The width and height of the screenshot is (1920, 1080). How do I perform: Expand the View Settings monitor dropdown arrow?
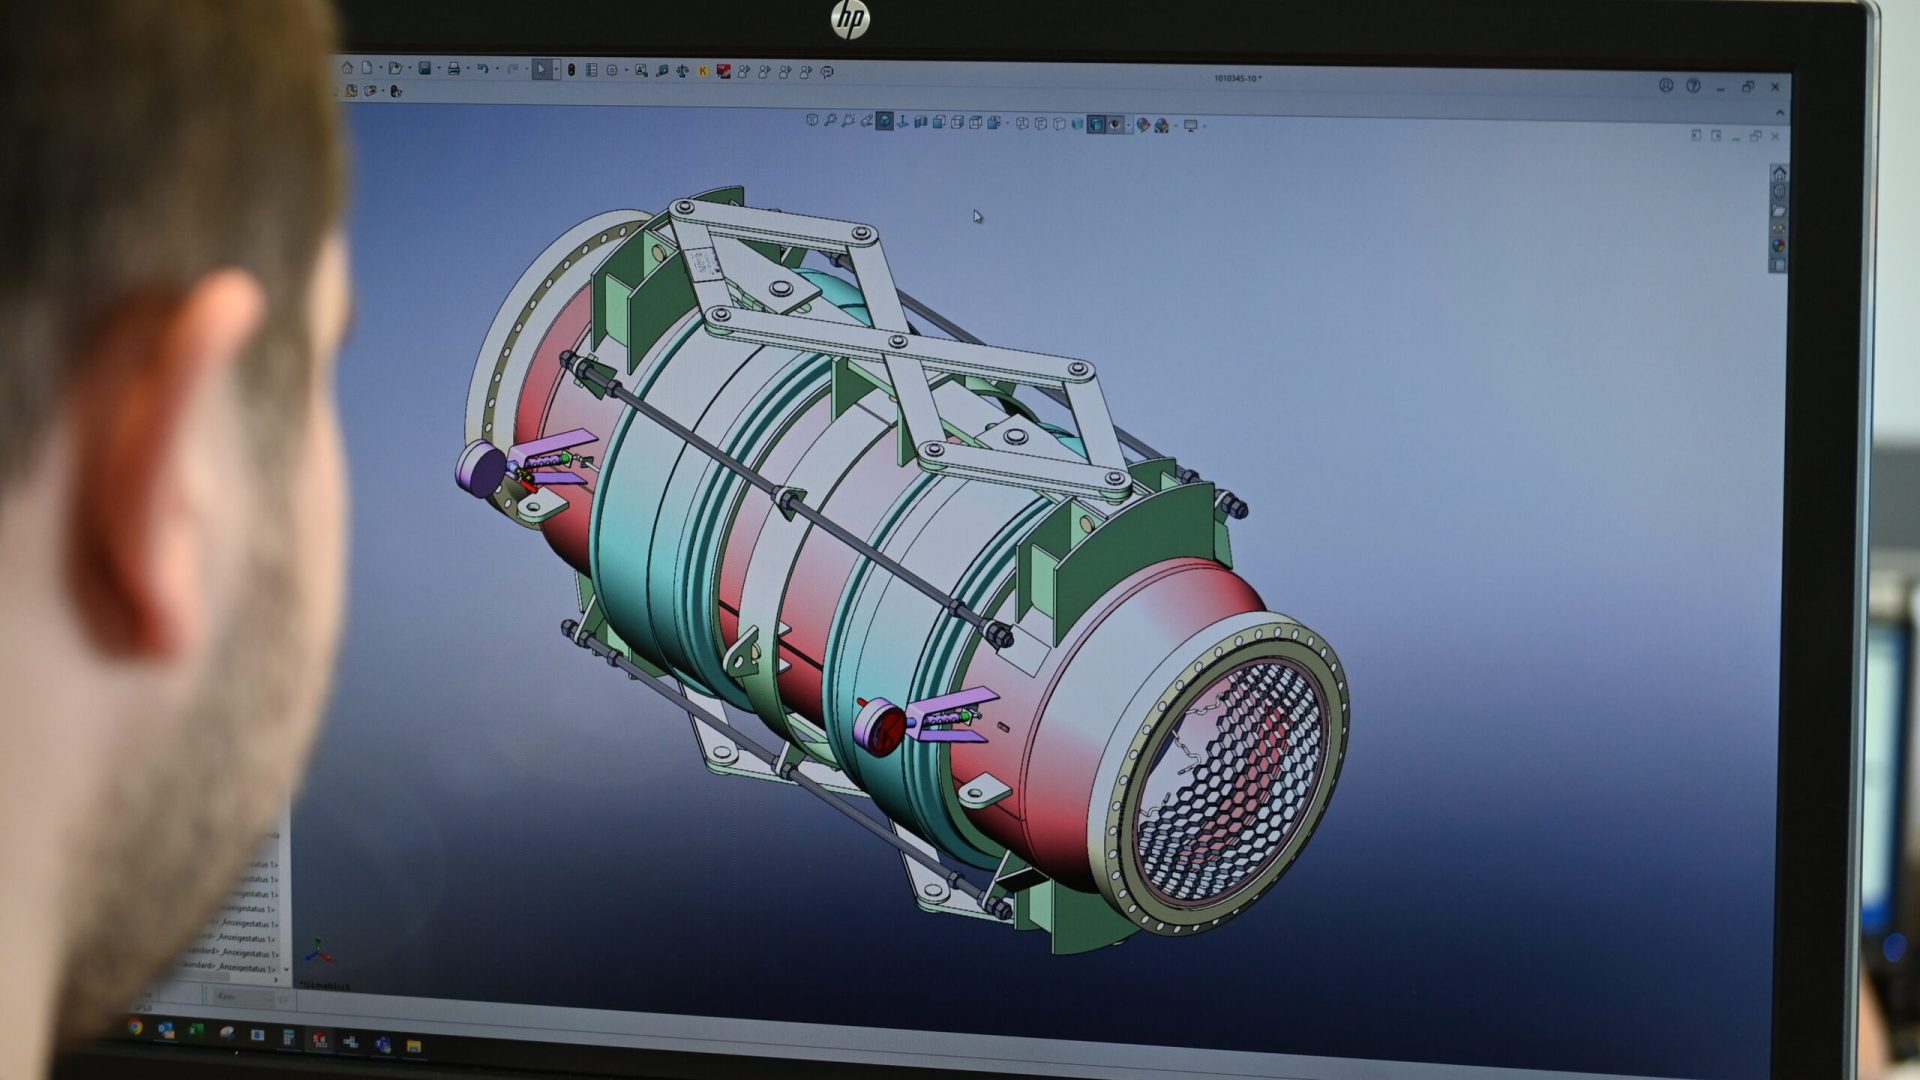(x=1204, y=126)
